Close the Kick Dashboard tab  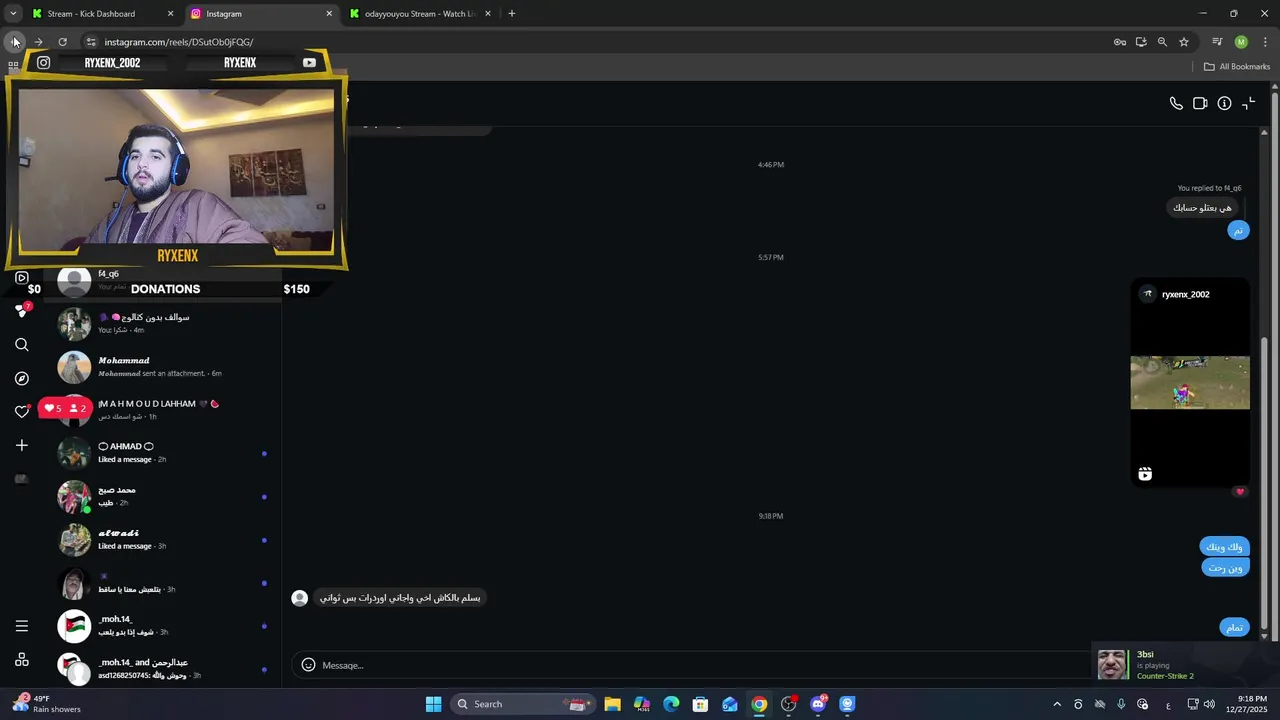pos(170,14)
